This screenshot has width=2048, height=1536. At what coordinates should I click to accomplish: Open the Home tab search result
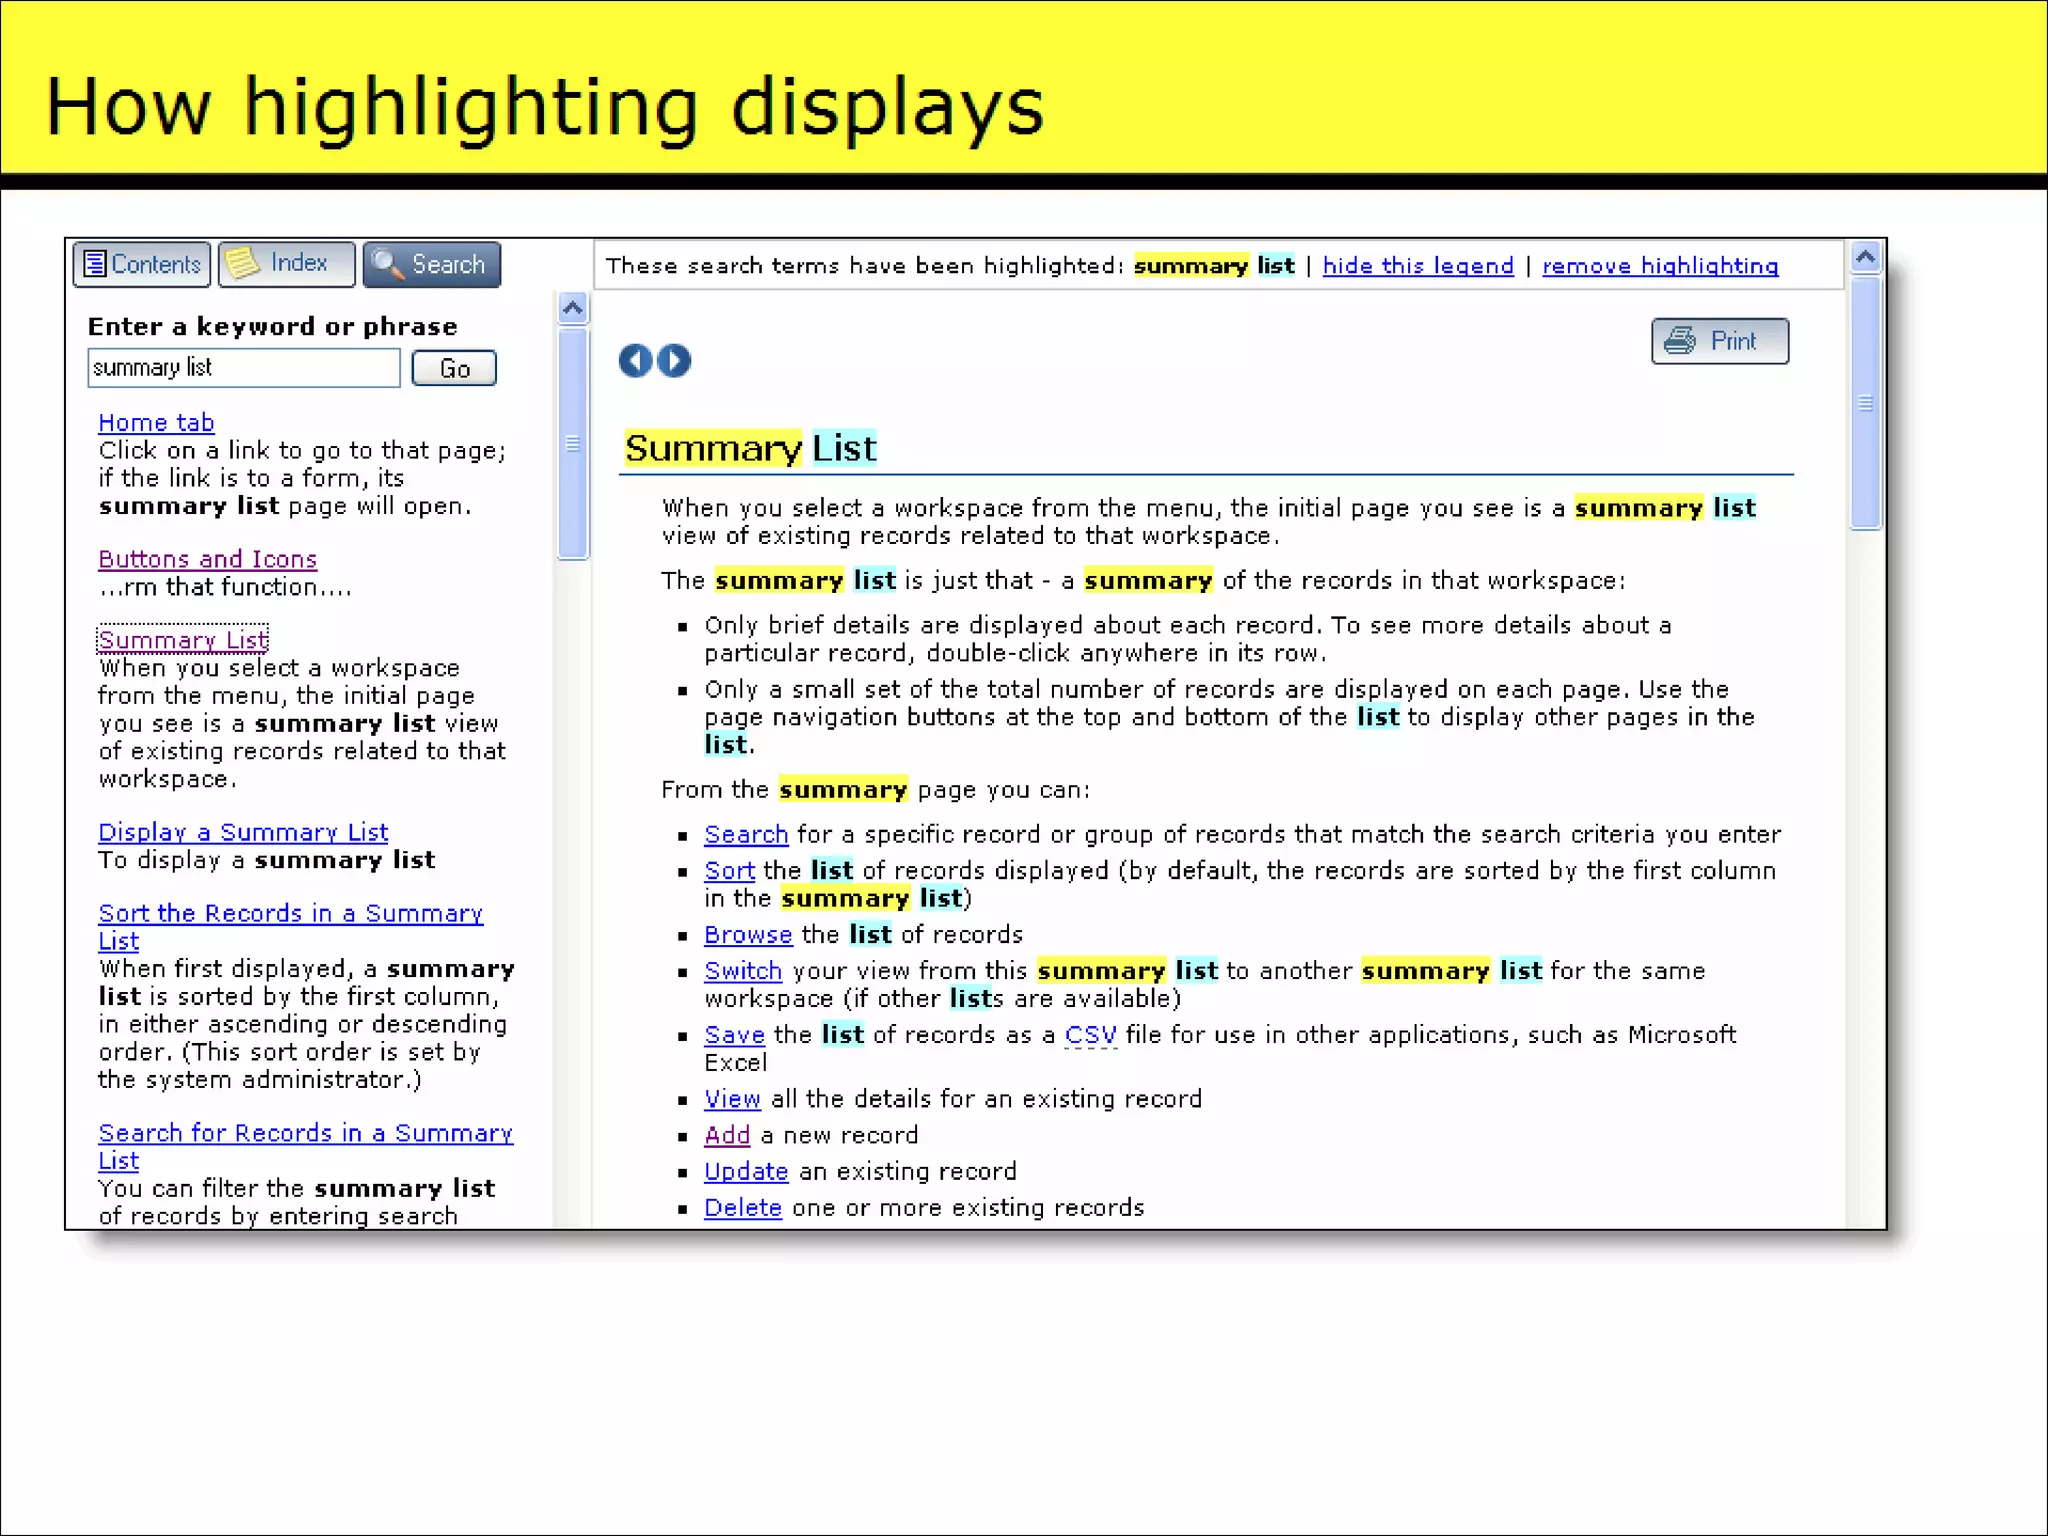(156, 423)
